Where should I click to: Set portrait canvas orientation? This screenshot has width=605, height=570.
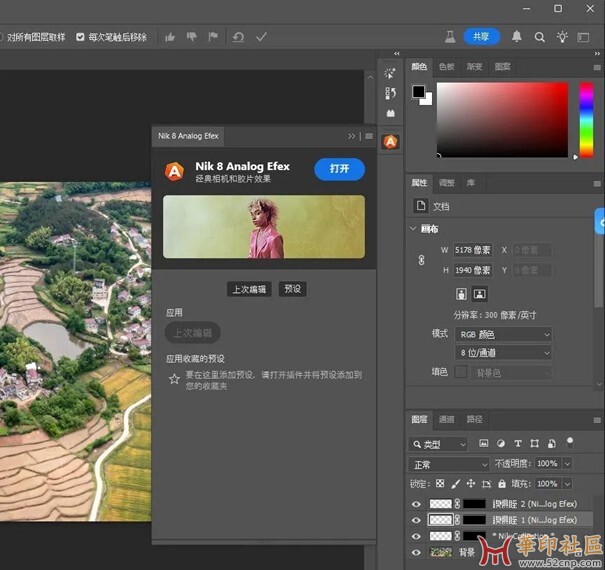pos(461,294)
